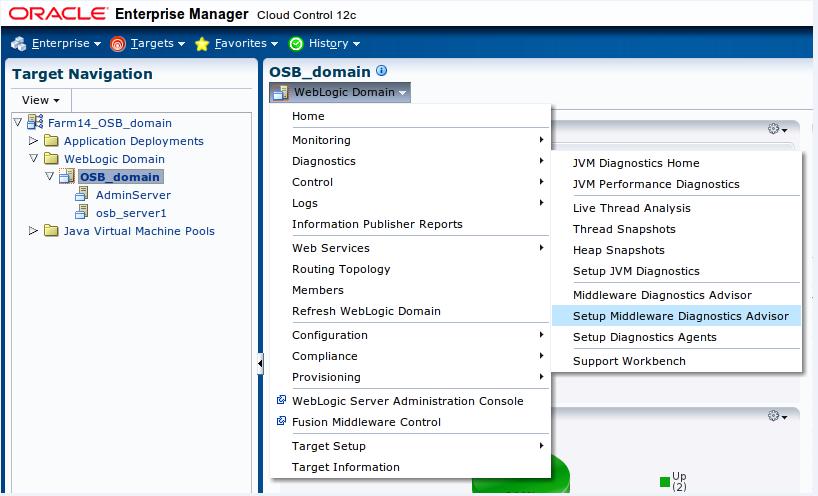Open the Enterprise dropdown menu

coord(66,43)
